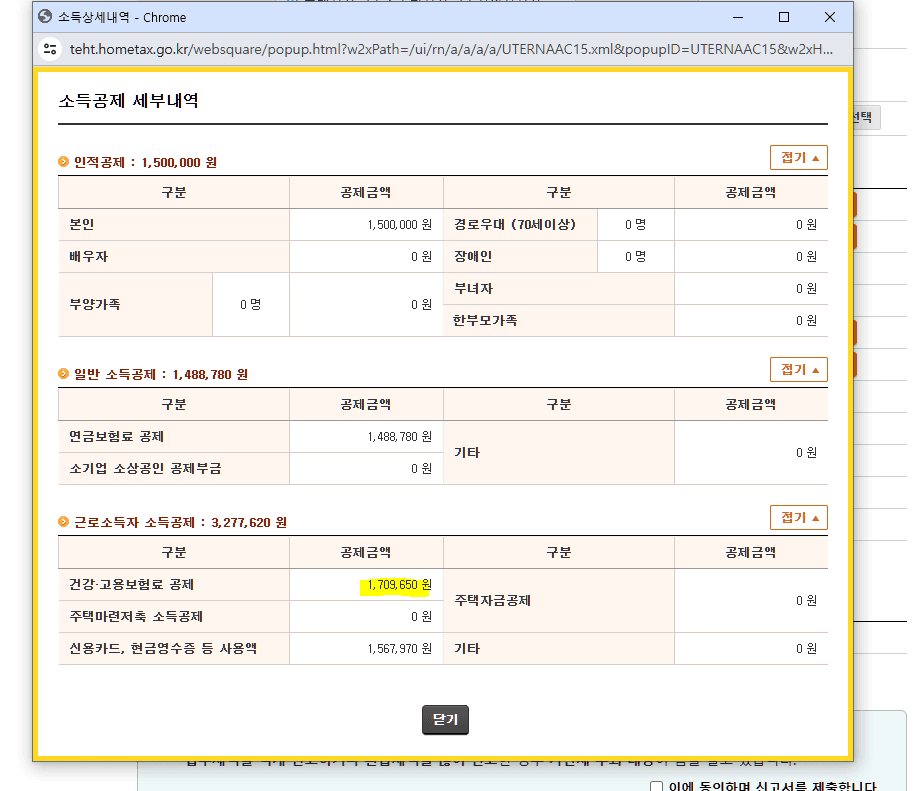
Task: Click the 본인 deduction amount 1,500,000 원
Action: pyautogui.click(x=399, y=225)
